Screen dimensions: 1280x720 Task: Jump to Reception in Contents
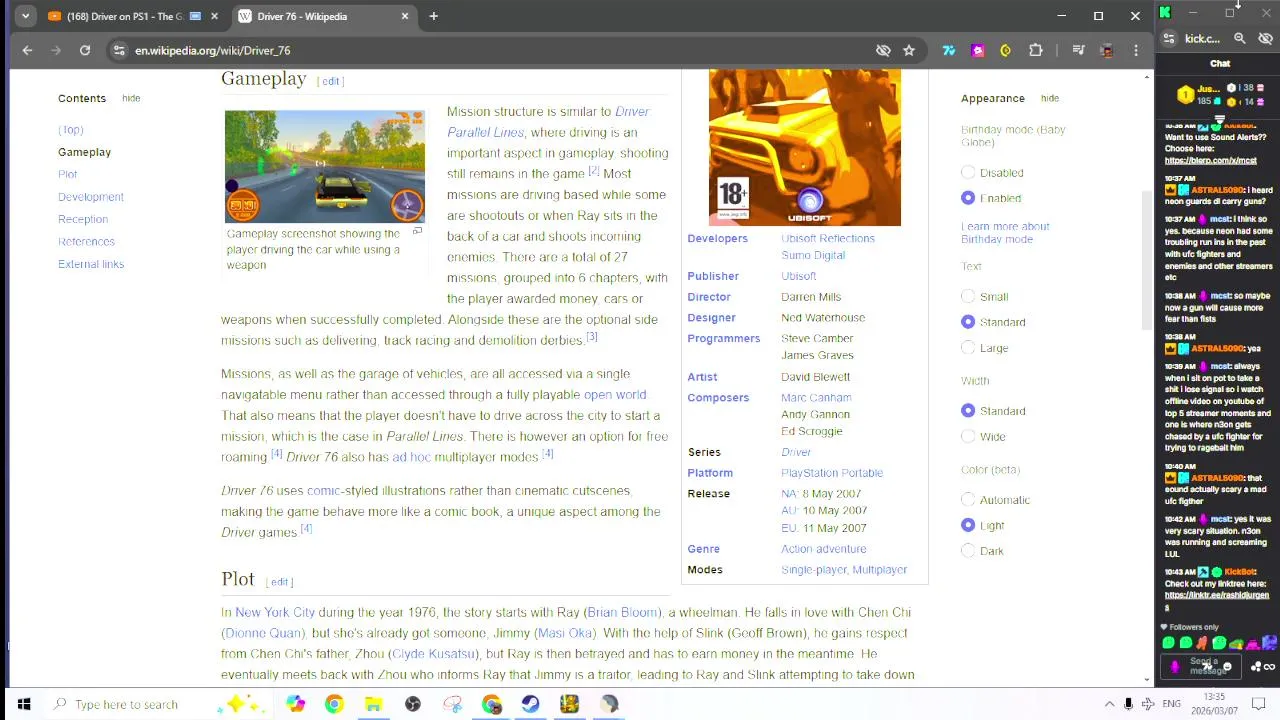83,219
